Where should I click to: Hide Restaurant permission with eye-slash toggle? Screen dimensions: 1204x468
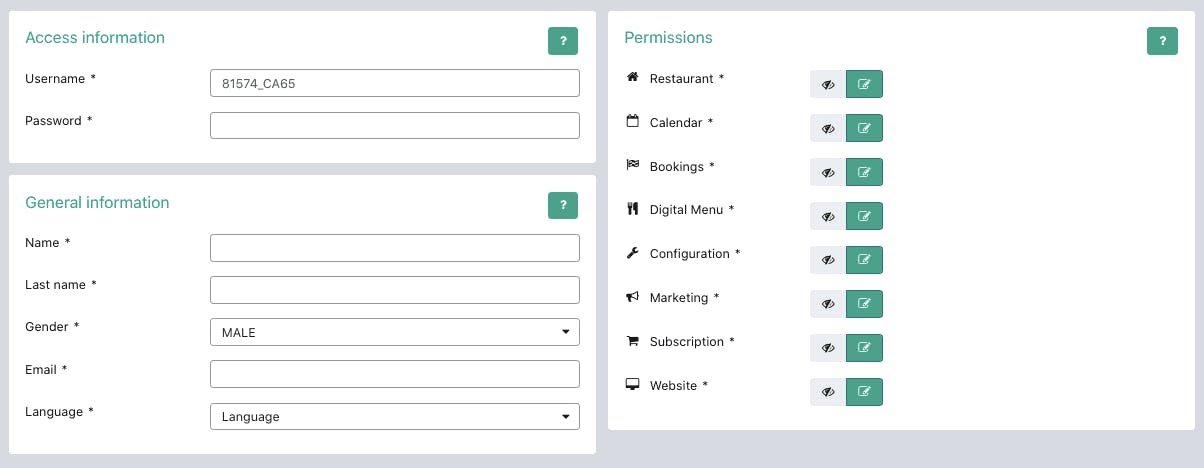click(828, 84)
